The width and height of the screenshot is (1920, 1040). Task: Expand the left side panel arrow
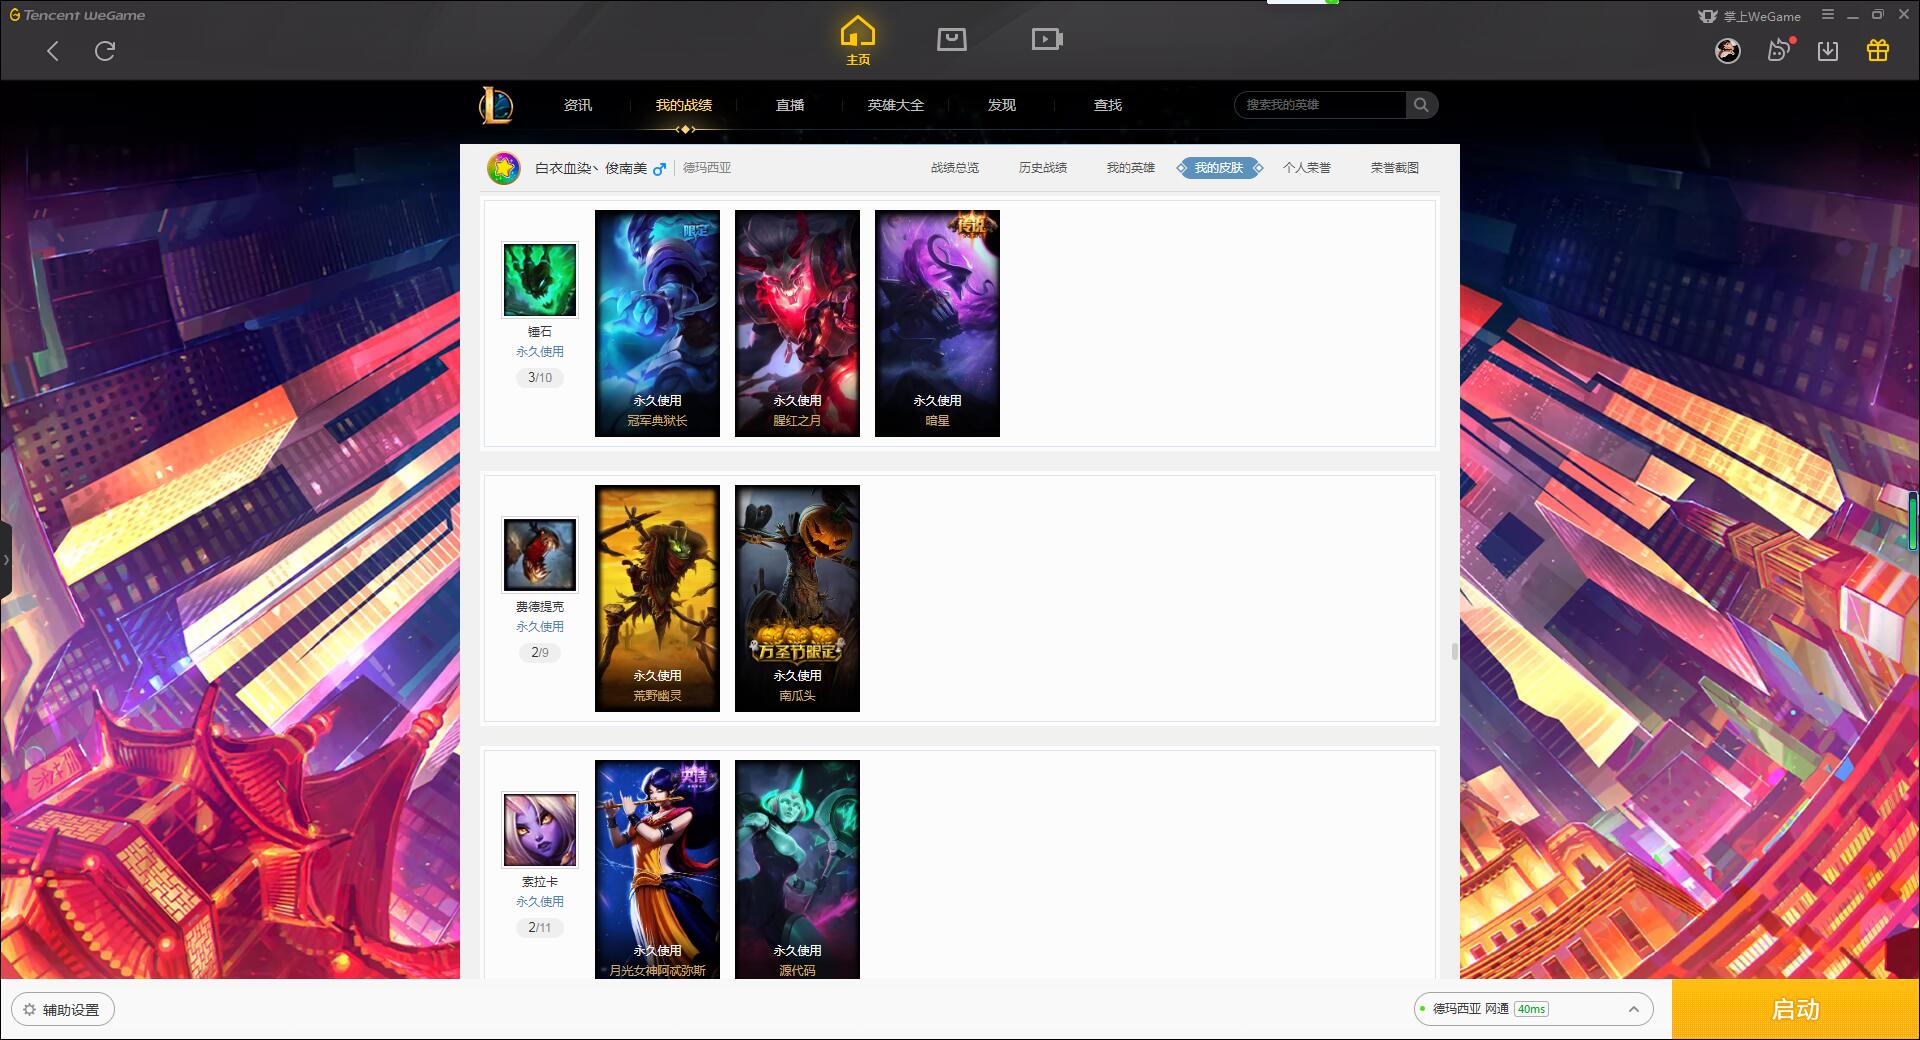coord(6,560)
